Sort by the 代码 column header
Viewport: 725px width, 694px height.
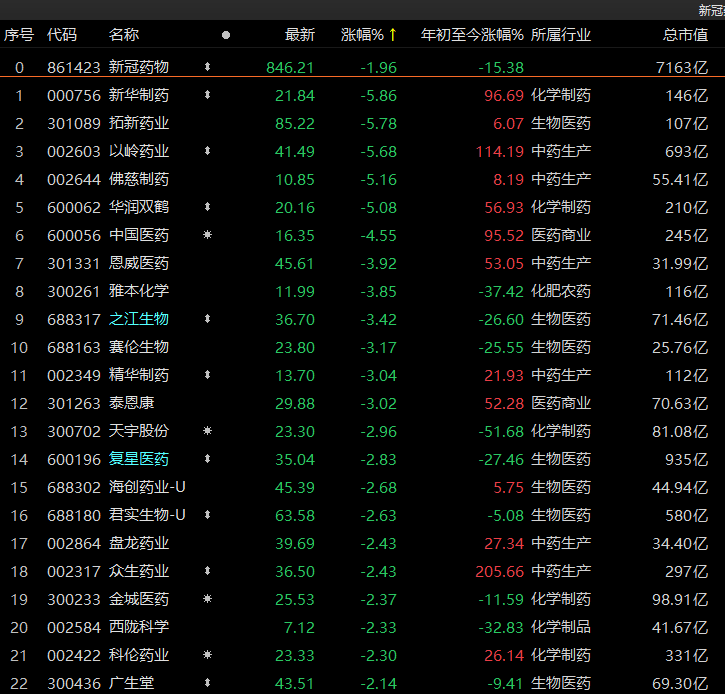[62, 35]
